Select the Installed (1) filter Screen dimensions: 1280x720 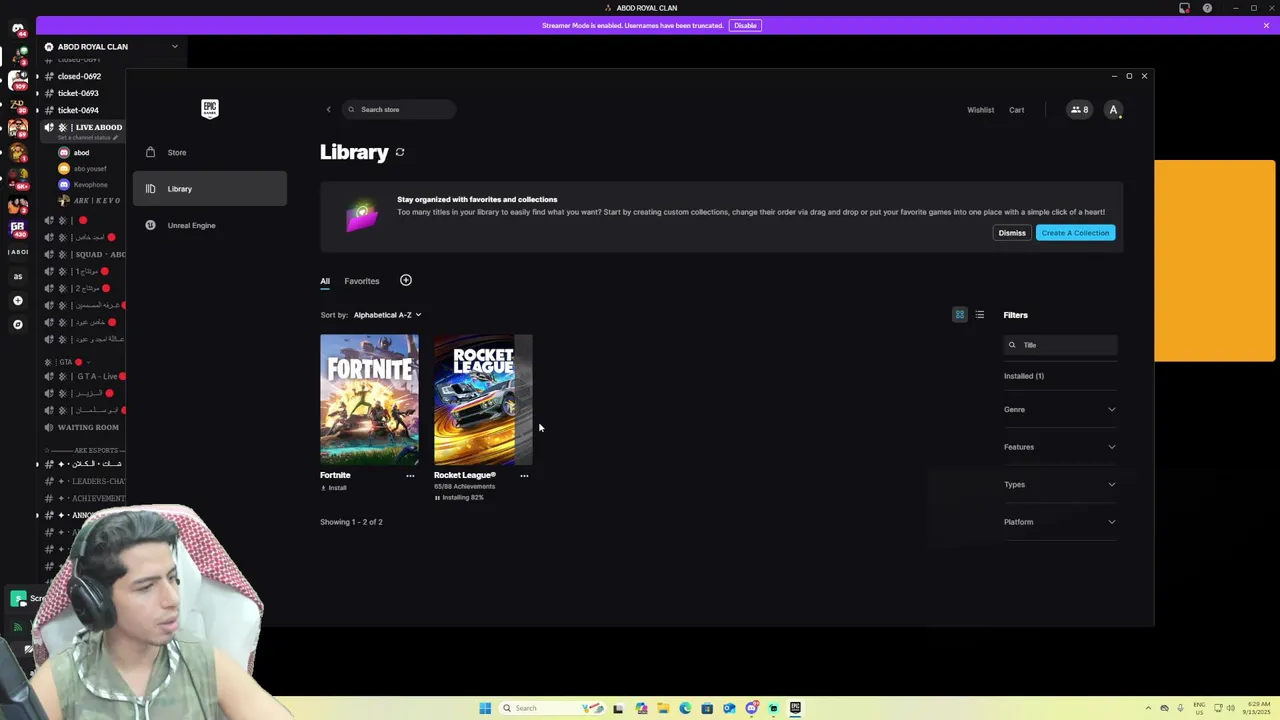click(1024, 376)
